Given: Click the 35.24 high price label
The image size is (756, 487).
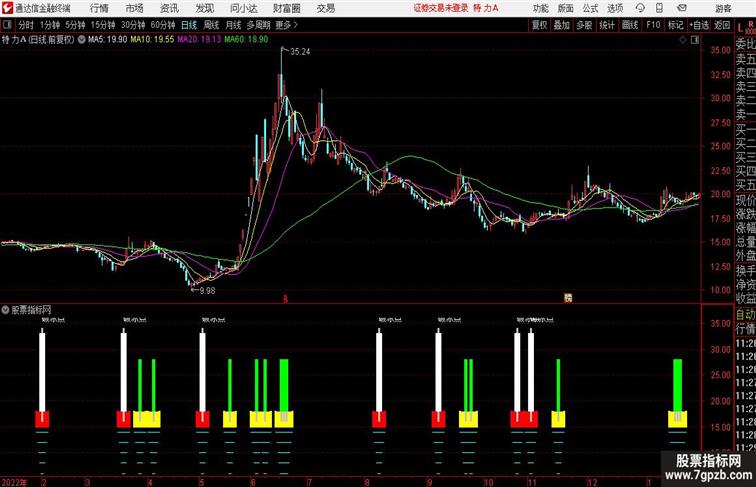Looking at the screenshot, I should click(300, 52).
